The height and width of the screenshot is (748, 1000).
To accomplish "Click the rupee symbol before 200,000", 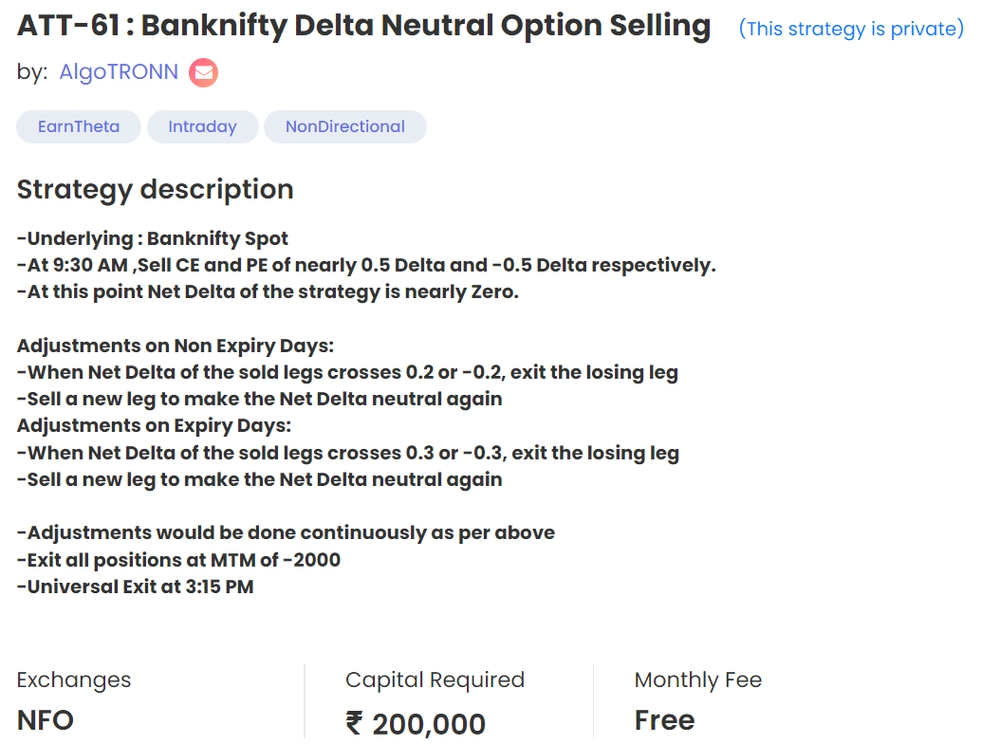I will click(352, 723).
